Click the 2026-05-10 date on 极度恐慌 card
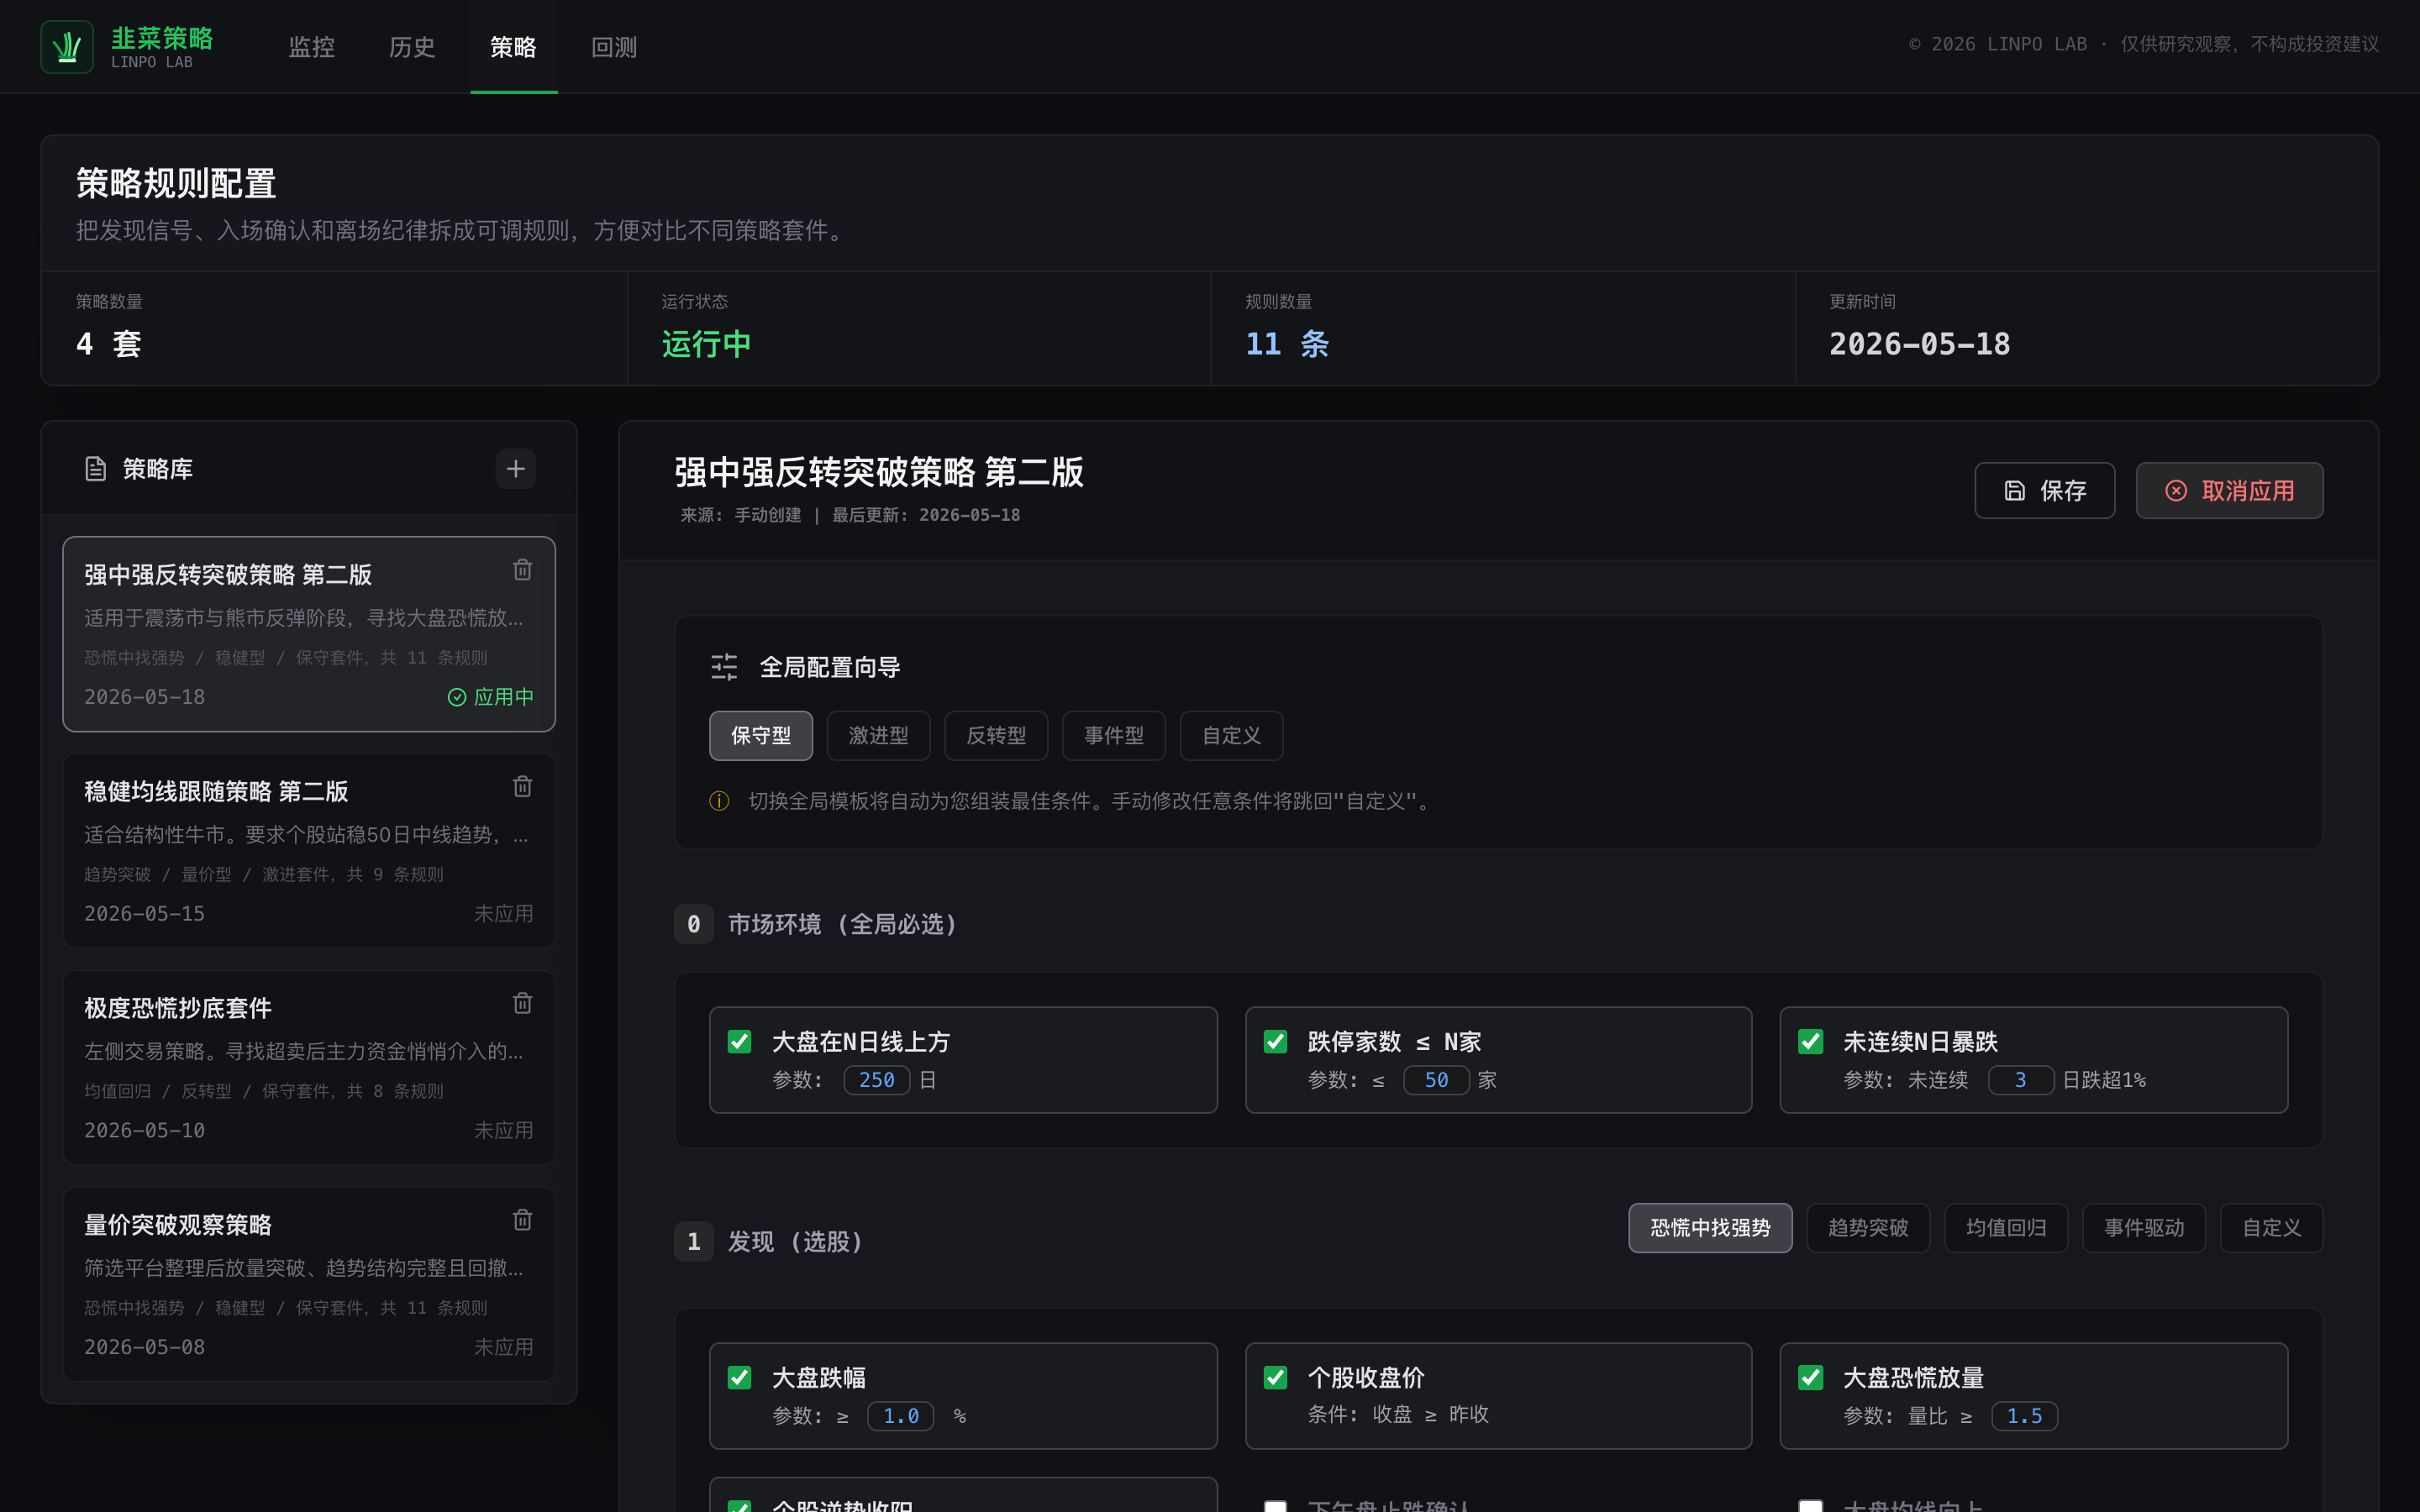 (x=144, y=1130)
